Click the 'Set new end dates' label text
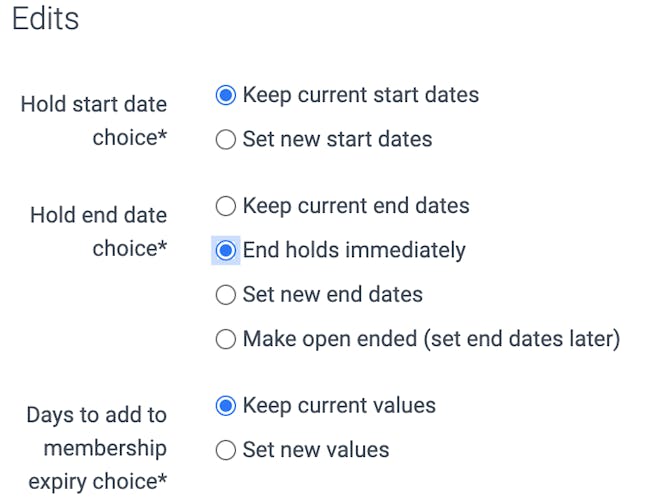Screen dimensions: 650x500 pos(332,295)
